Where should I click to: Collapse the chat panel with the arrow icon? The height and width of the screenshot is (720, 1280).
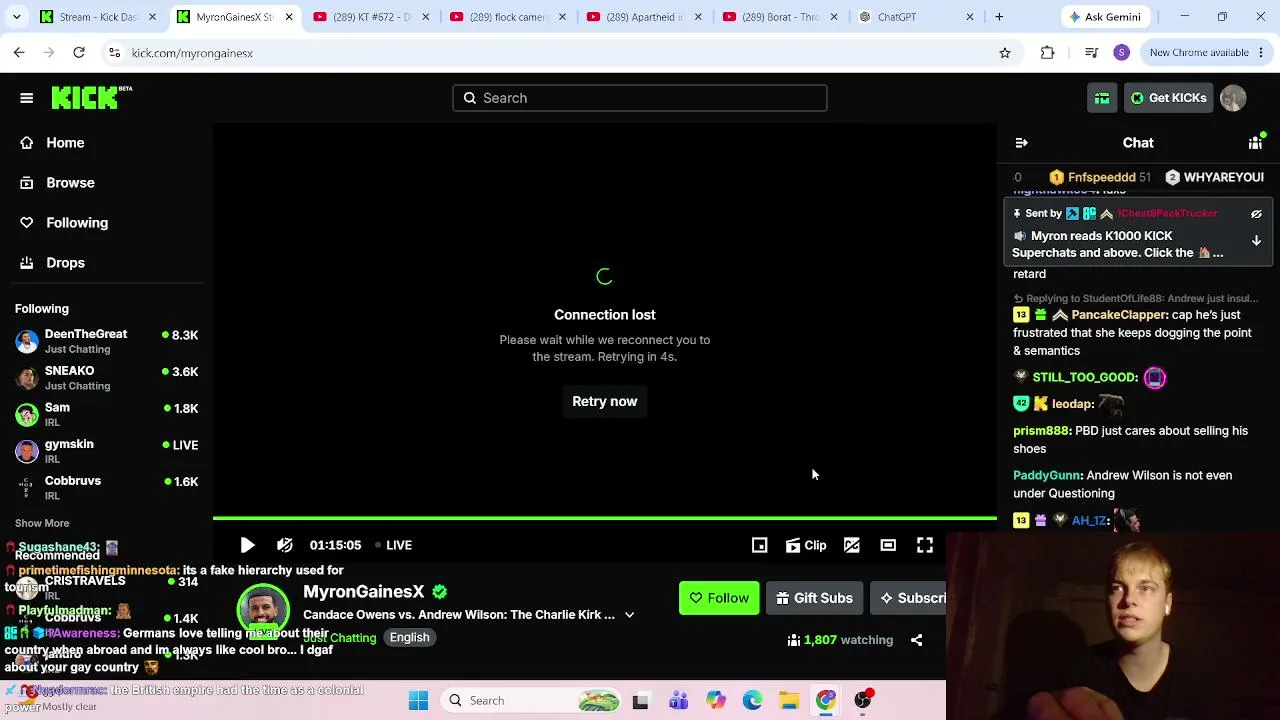pyautogui.click(x=1021, y=143)
